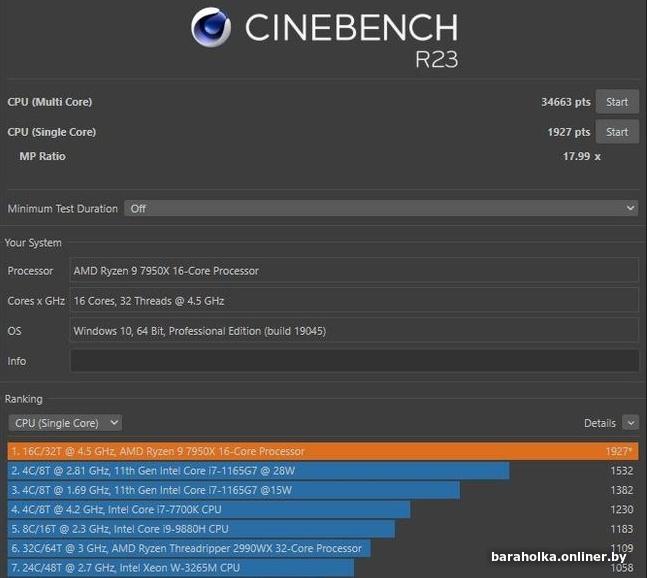Select ranking row 1 AMD Ryzen 9 7950X
The height and width of the screenshot is (578, 647).
323,451
